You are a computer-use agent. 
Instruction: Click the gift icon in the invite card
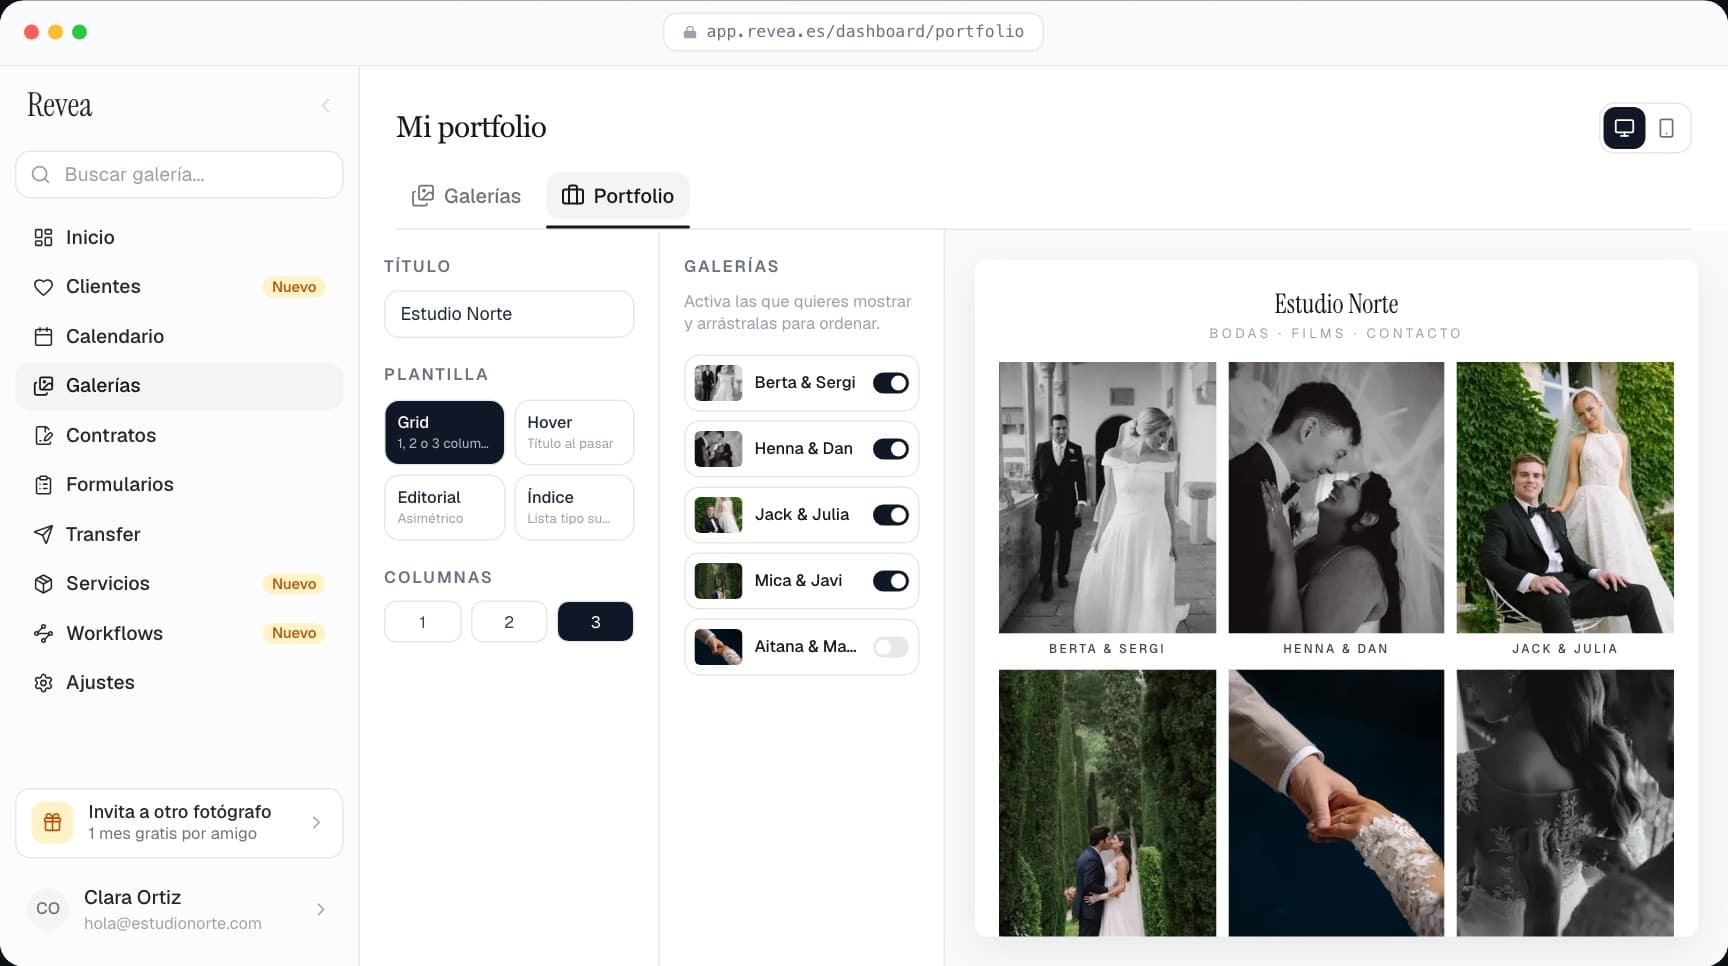pos(52,822)
